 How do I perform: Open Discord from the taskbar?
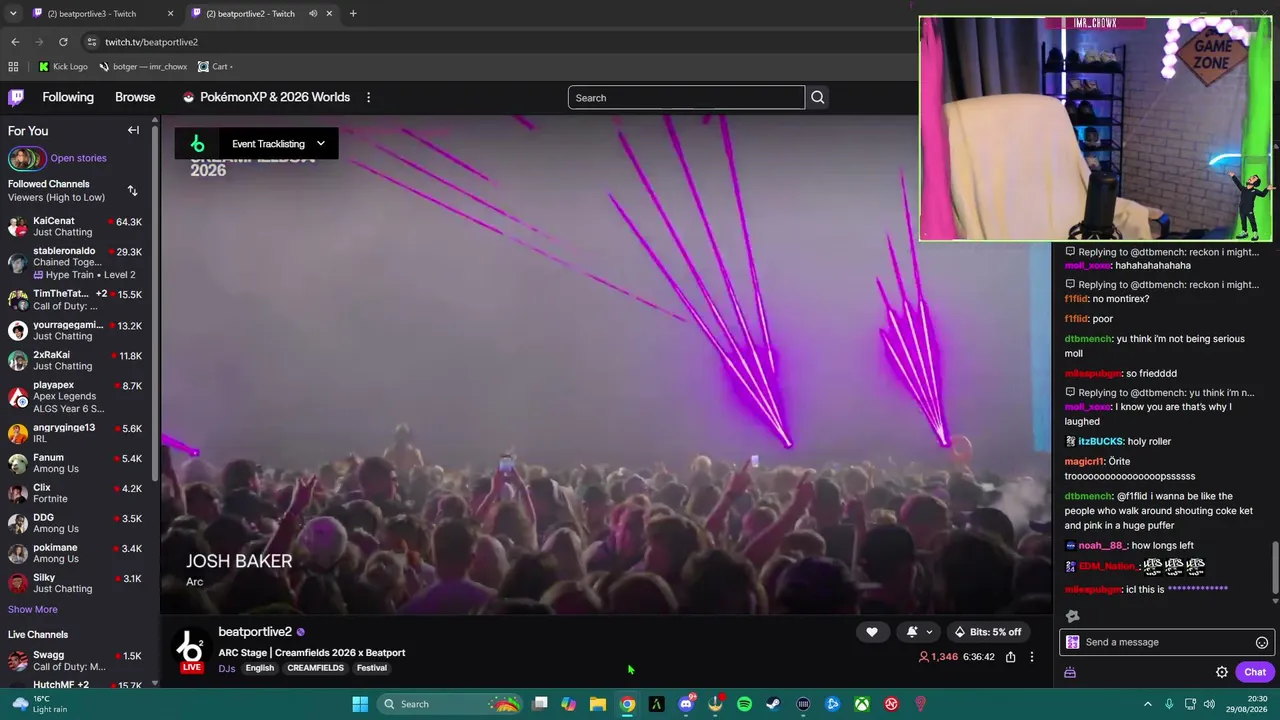[x=686, y=704]
